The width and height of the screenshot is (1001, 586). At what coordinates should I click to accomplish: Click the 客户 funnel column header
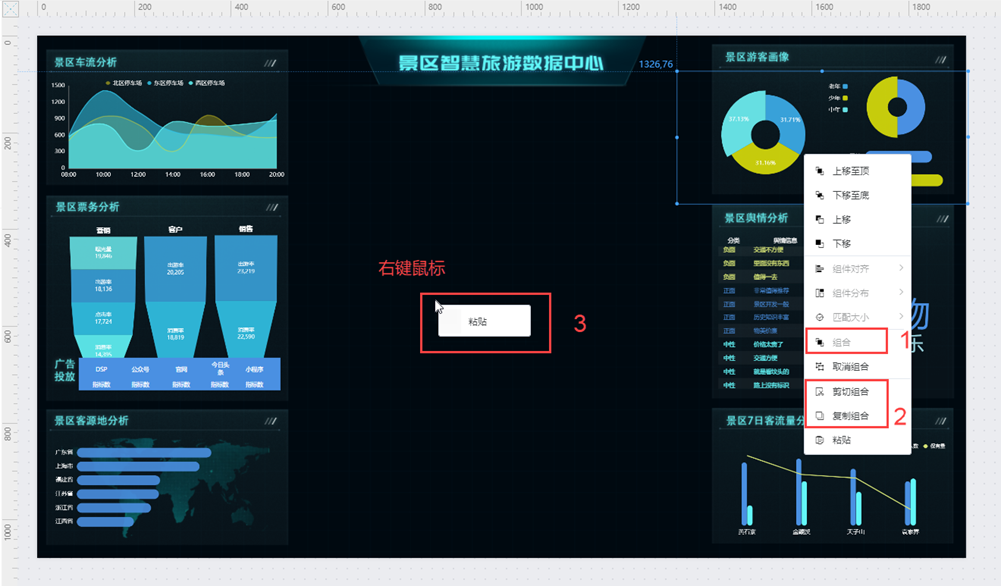coord(176,229)
